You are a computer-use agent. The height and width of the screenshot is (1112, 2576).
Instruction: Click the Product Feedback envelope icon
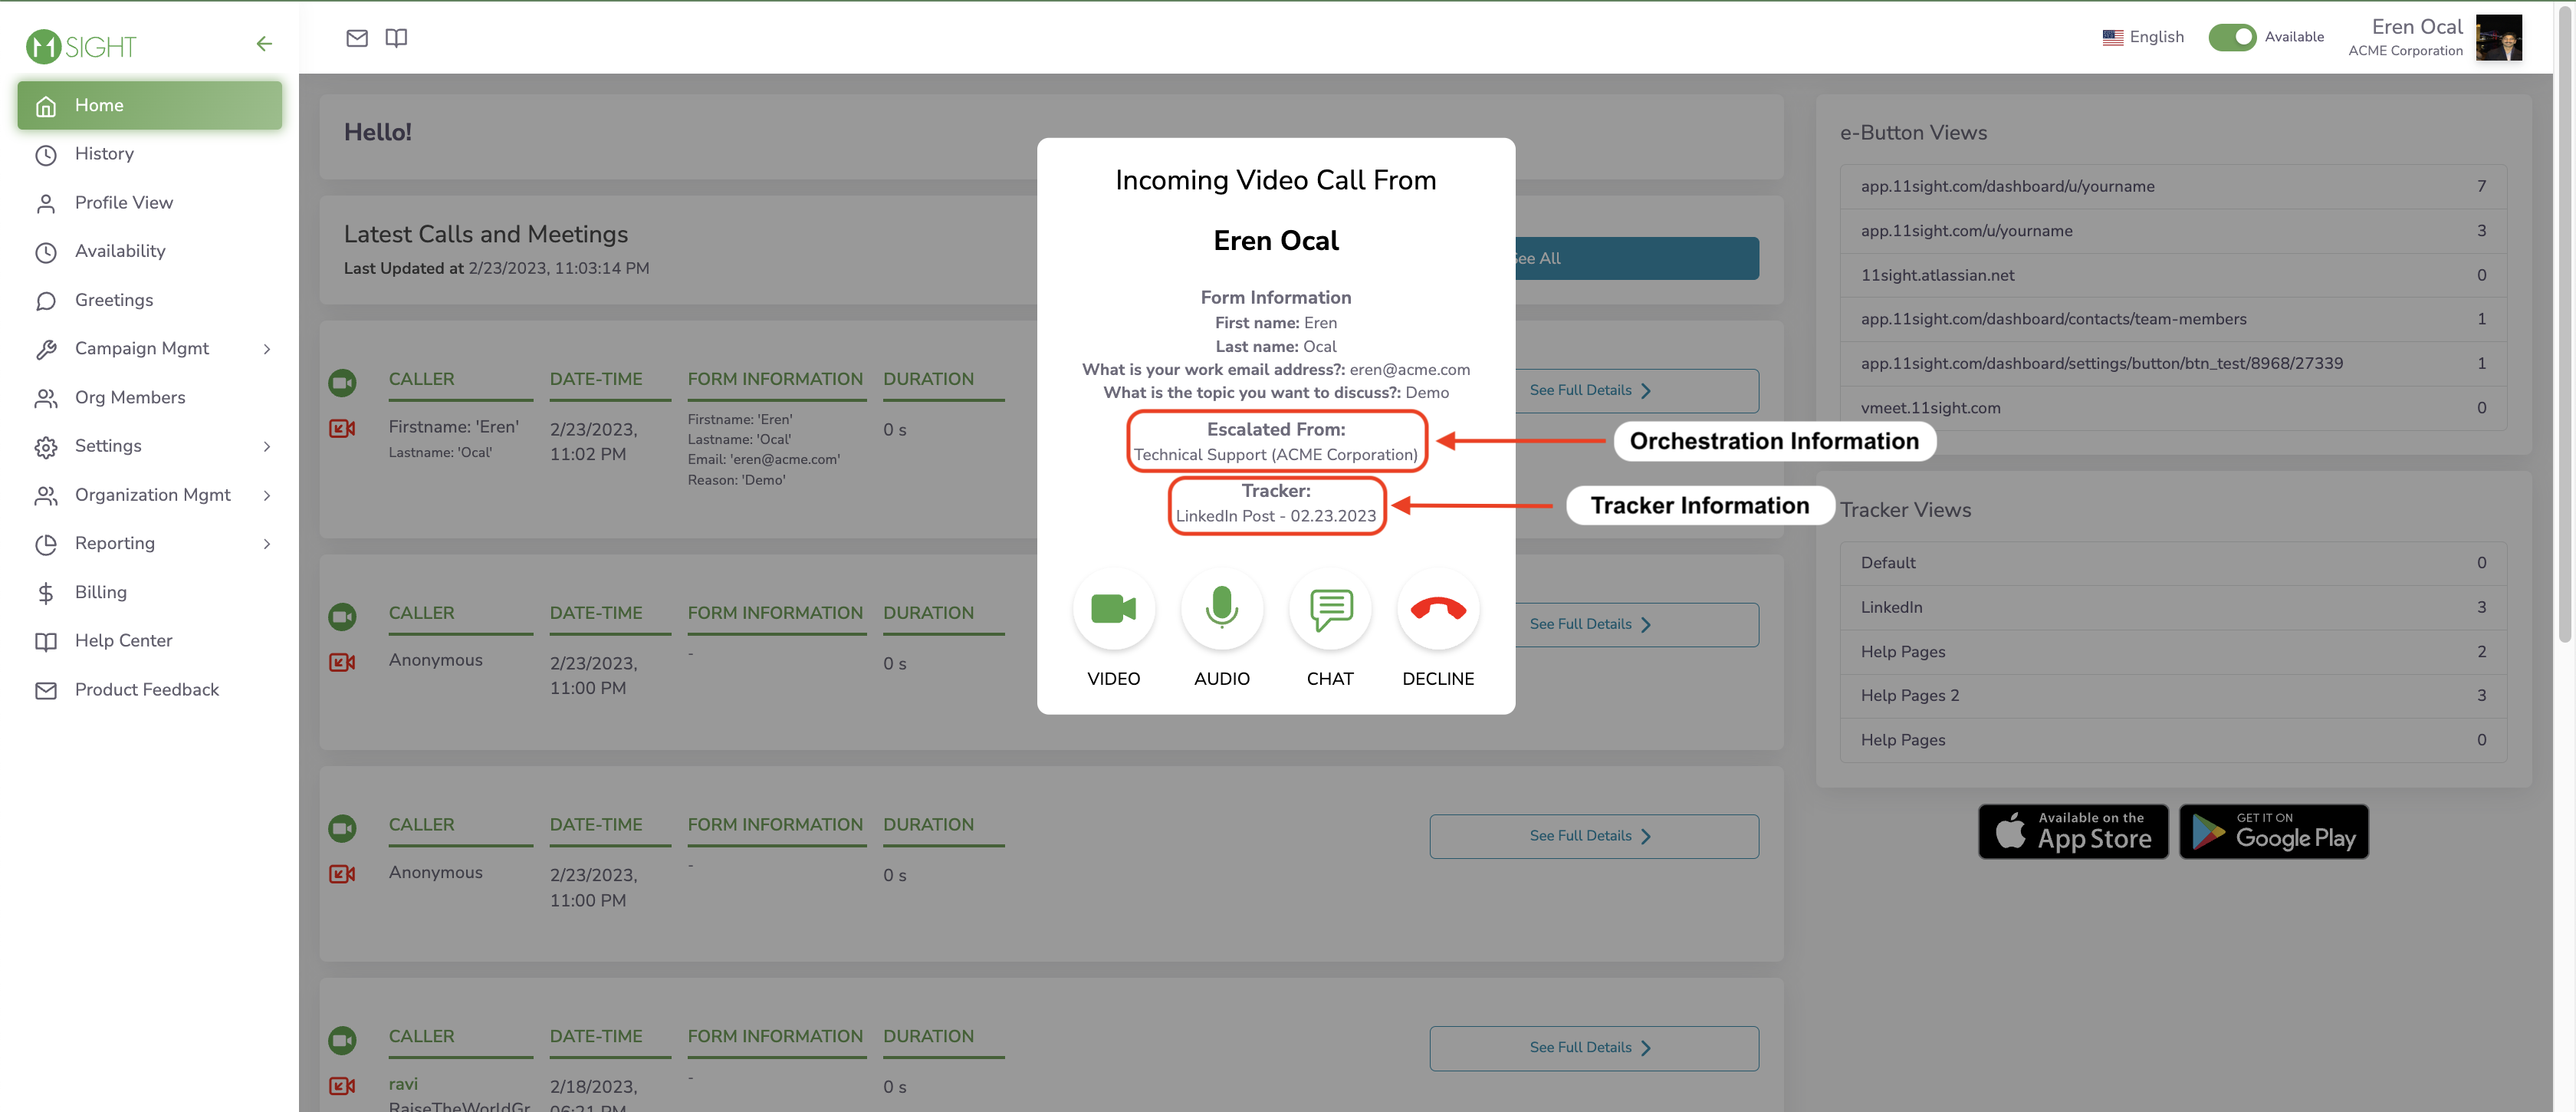click(46, 690)
